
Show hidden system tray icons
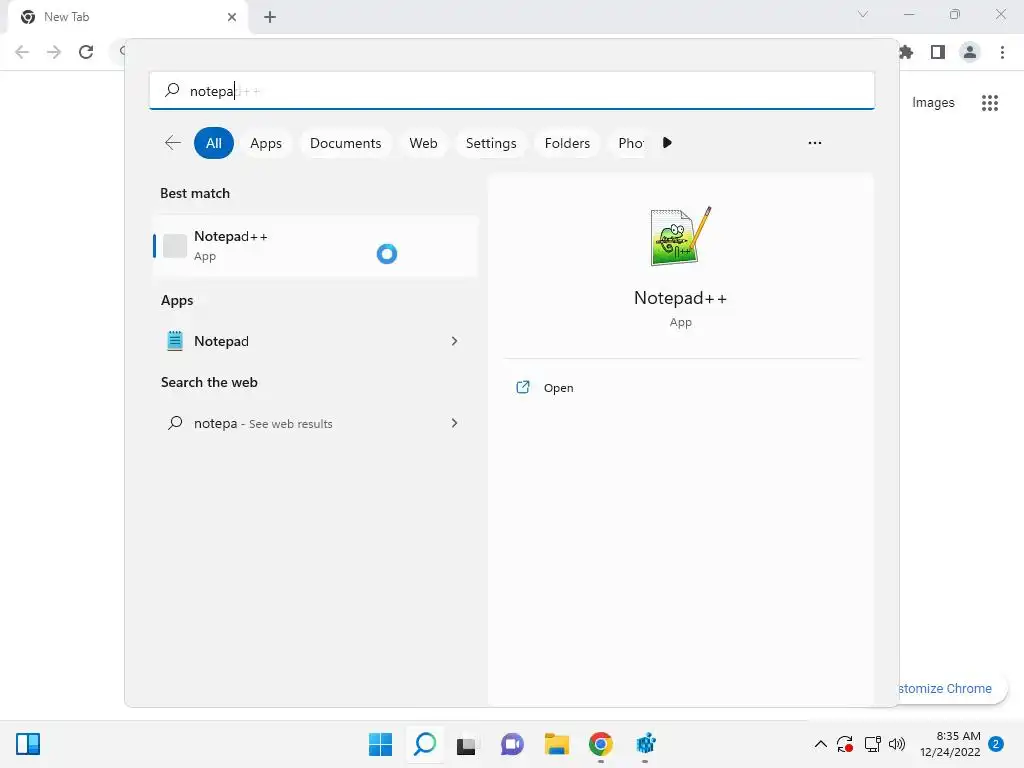(x=821, y=744)
